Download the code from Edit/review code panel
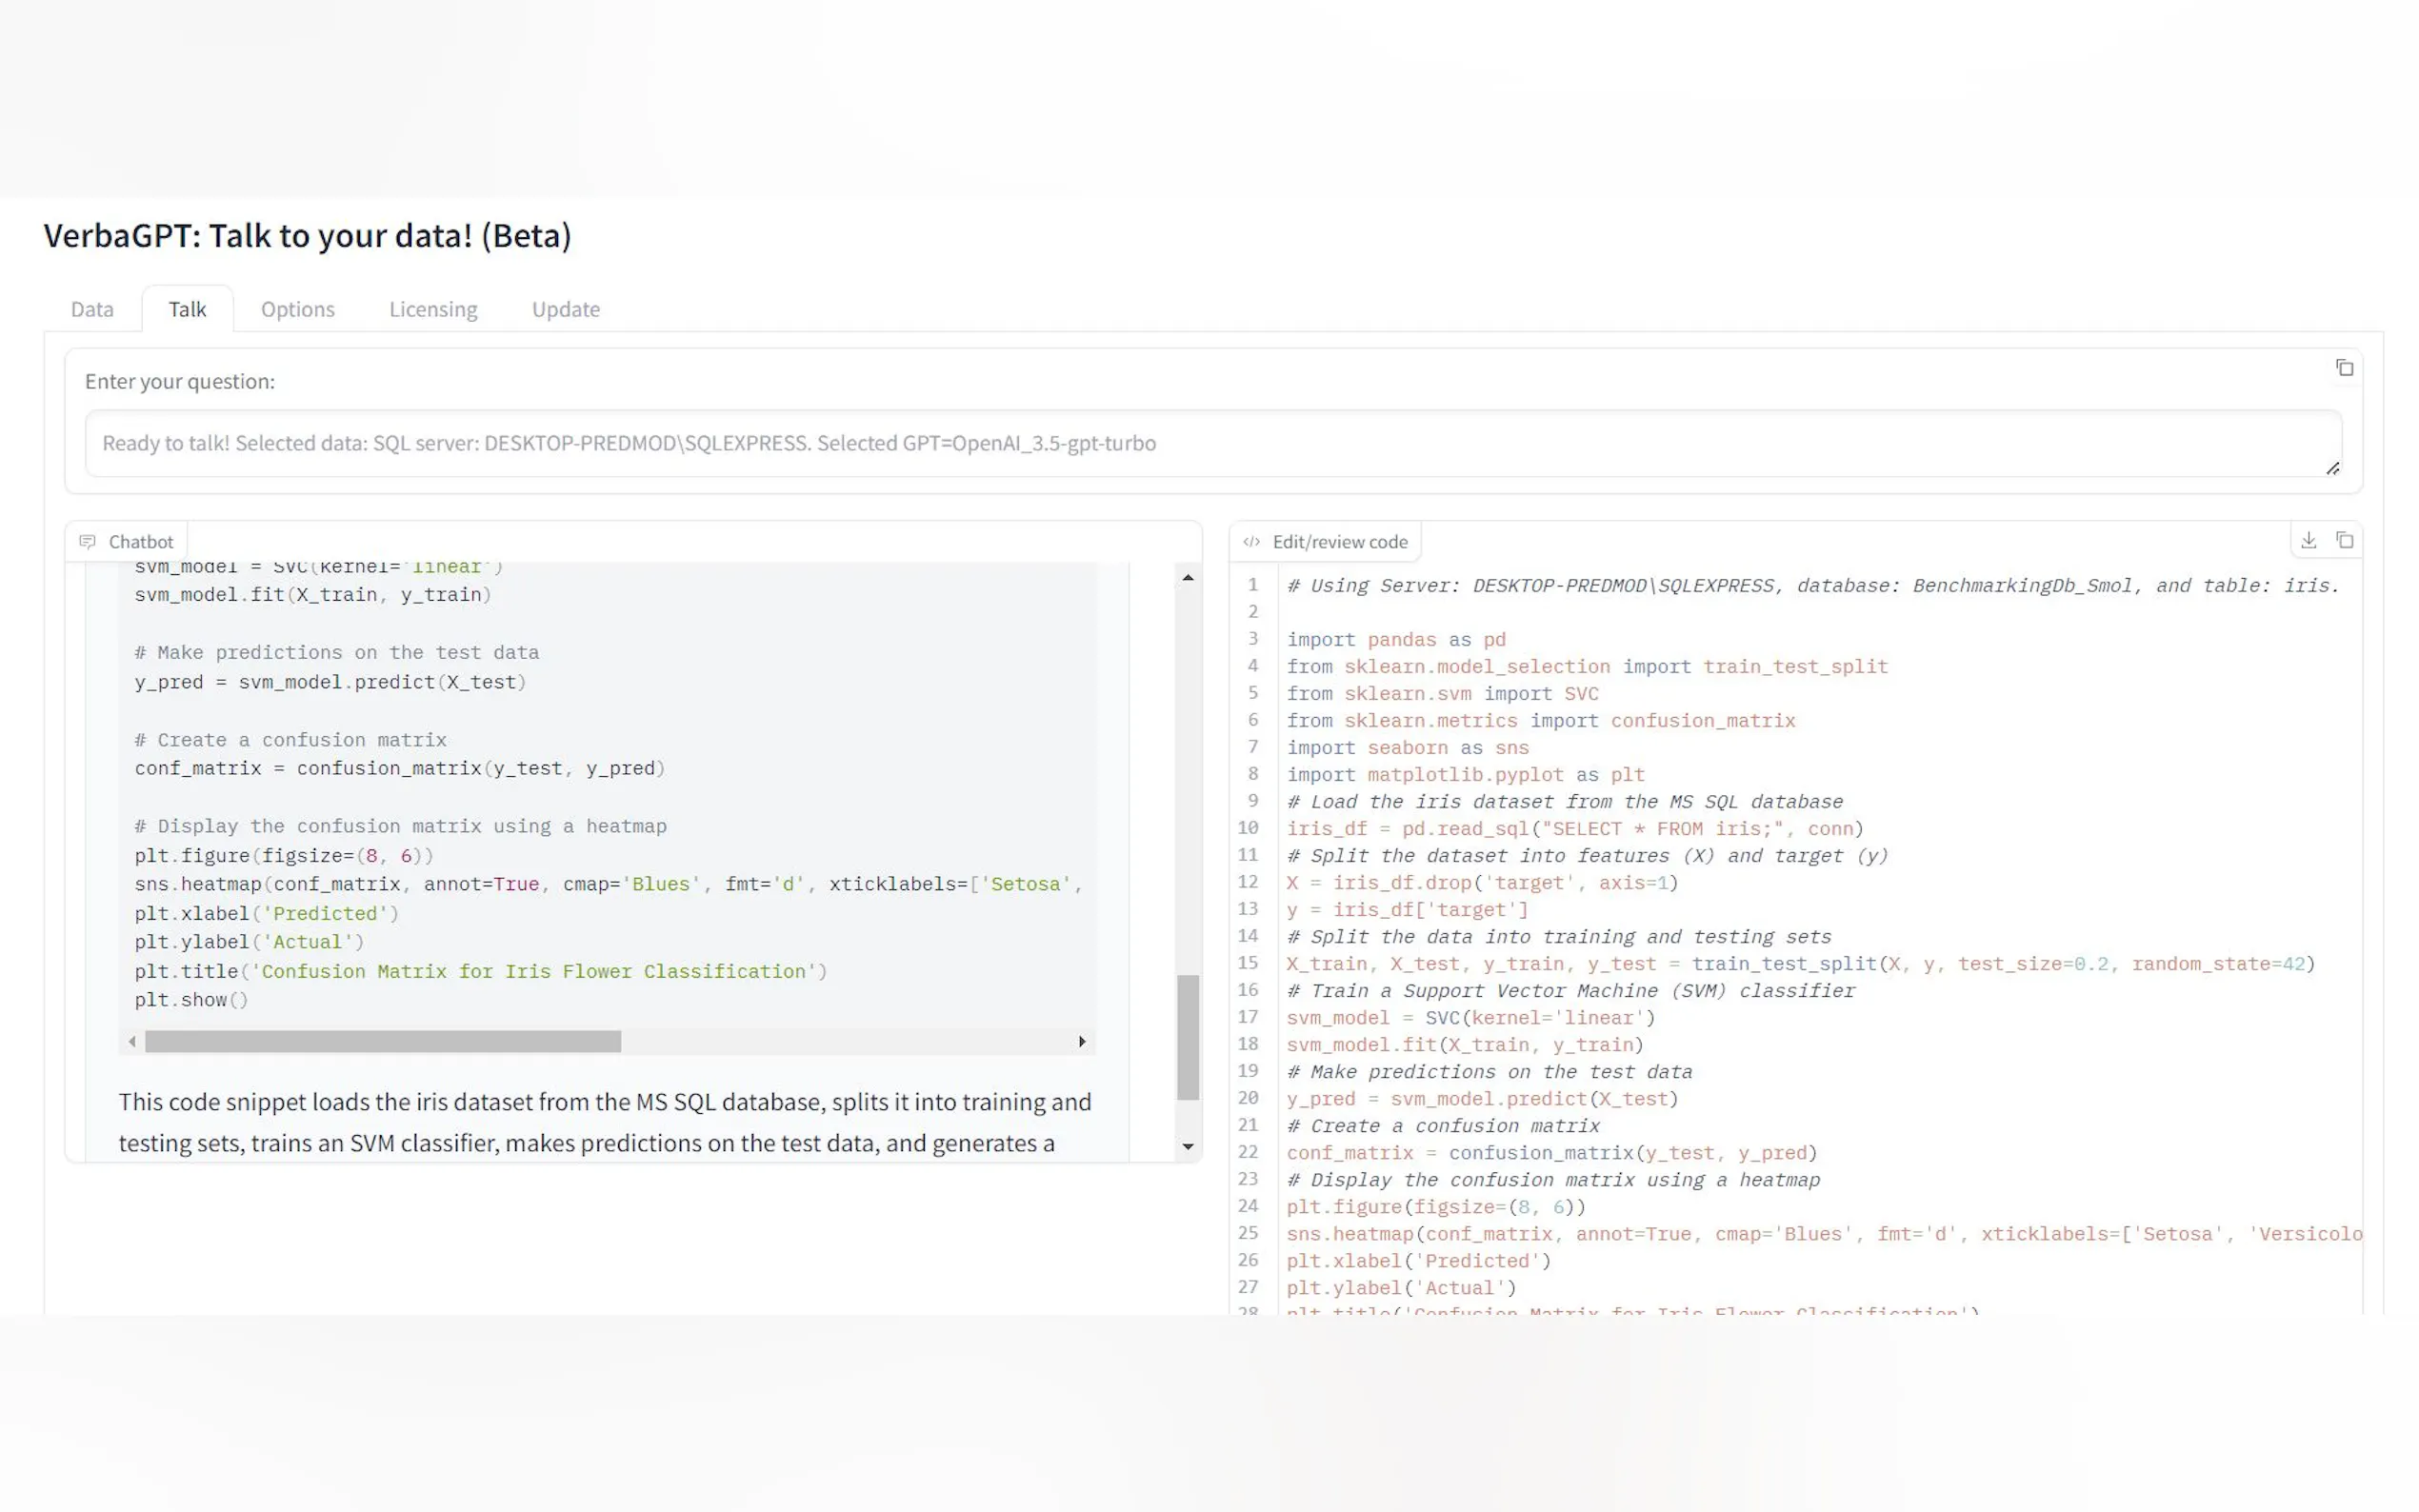This screenshot has height=1512, width=2419. tap(2308, 540)
